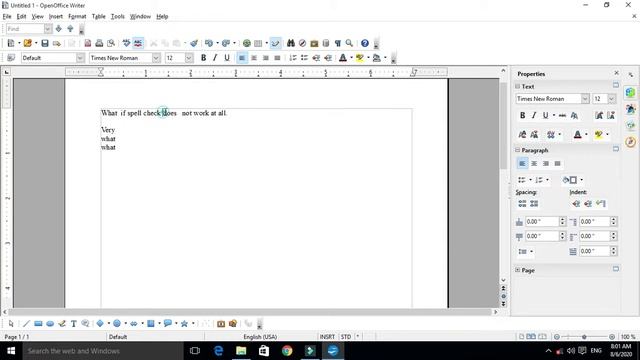Click the Hyperlink icon in toolbar
The image size is (640, 360).
(x=247, y=43)
